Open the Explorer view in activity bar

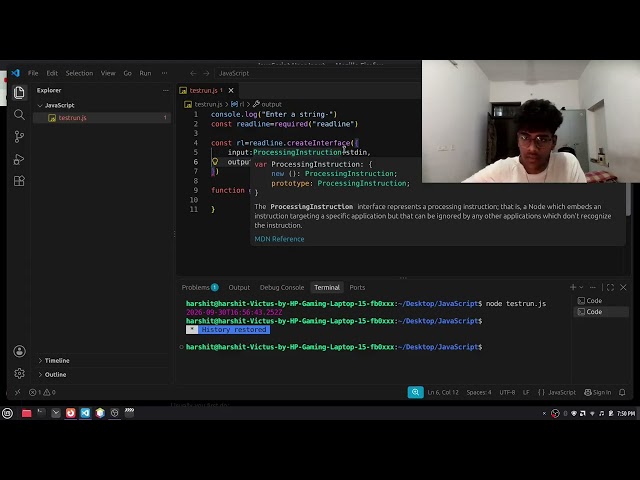coord(19,93)
